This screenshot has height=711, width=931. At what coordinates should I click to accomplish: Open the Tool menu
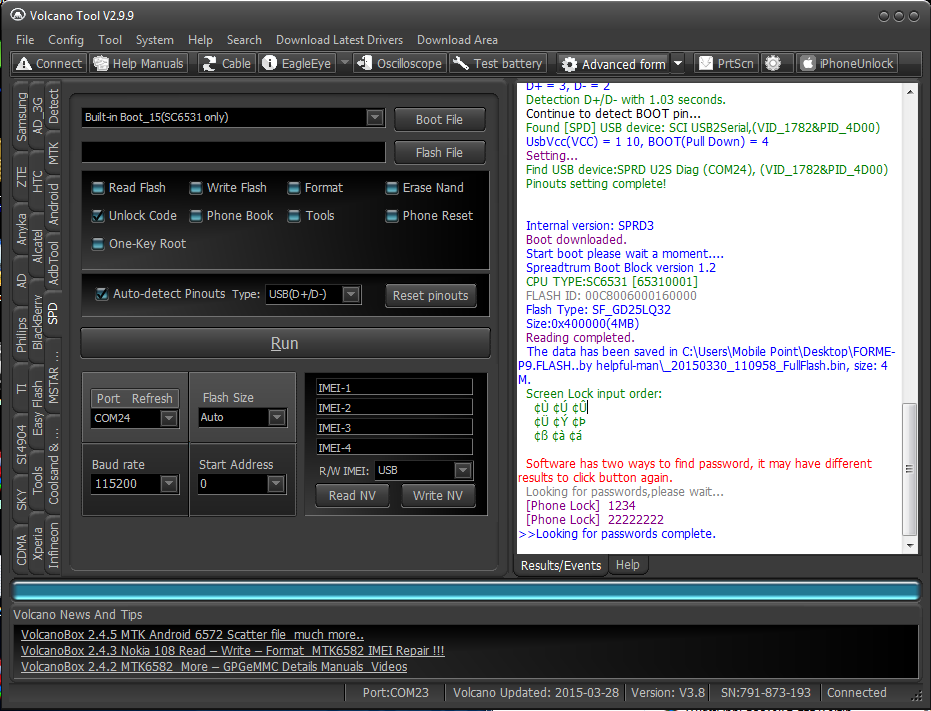110,40
